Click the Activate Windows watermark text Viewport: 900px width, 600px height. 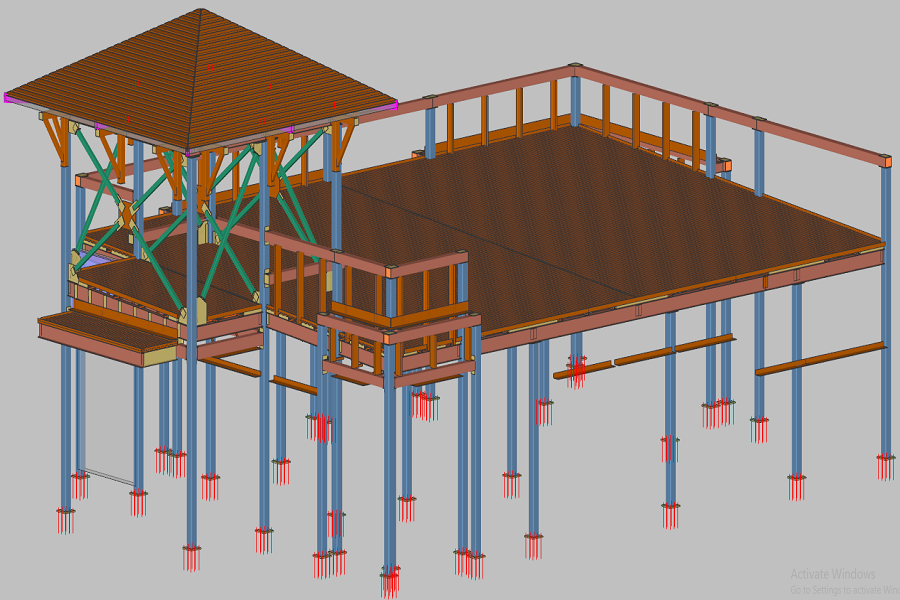pyautogui.click(x=833, y=574)
